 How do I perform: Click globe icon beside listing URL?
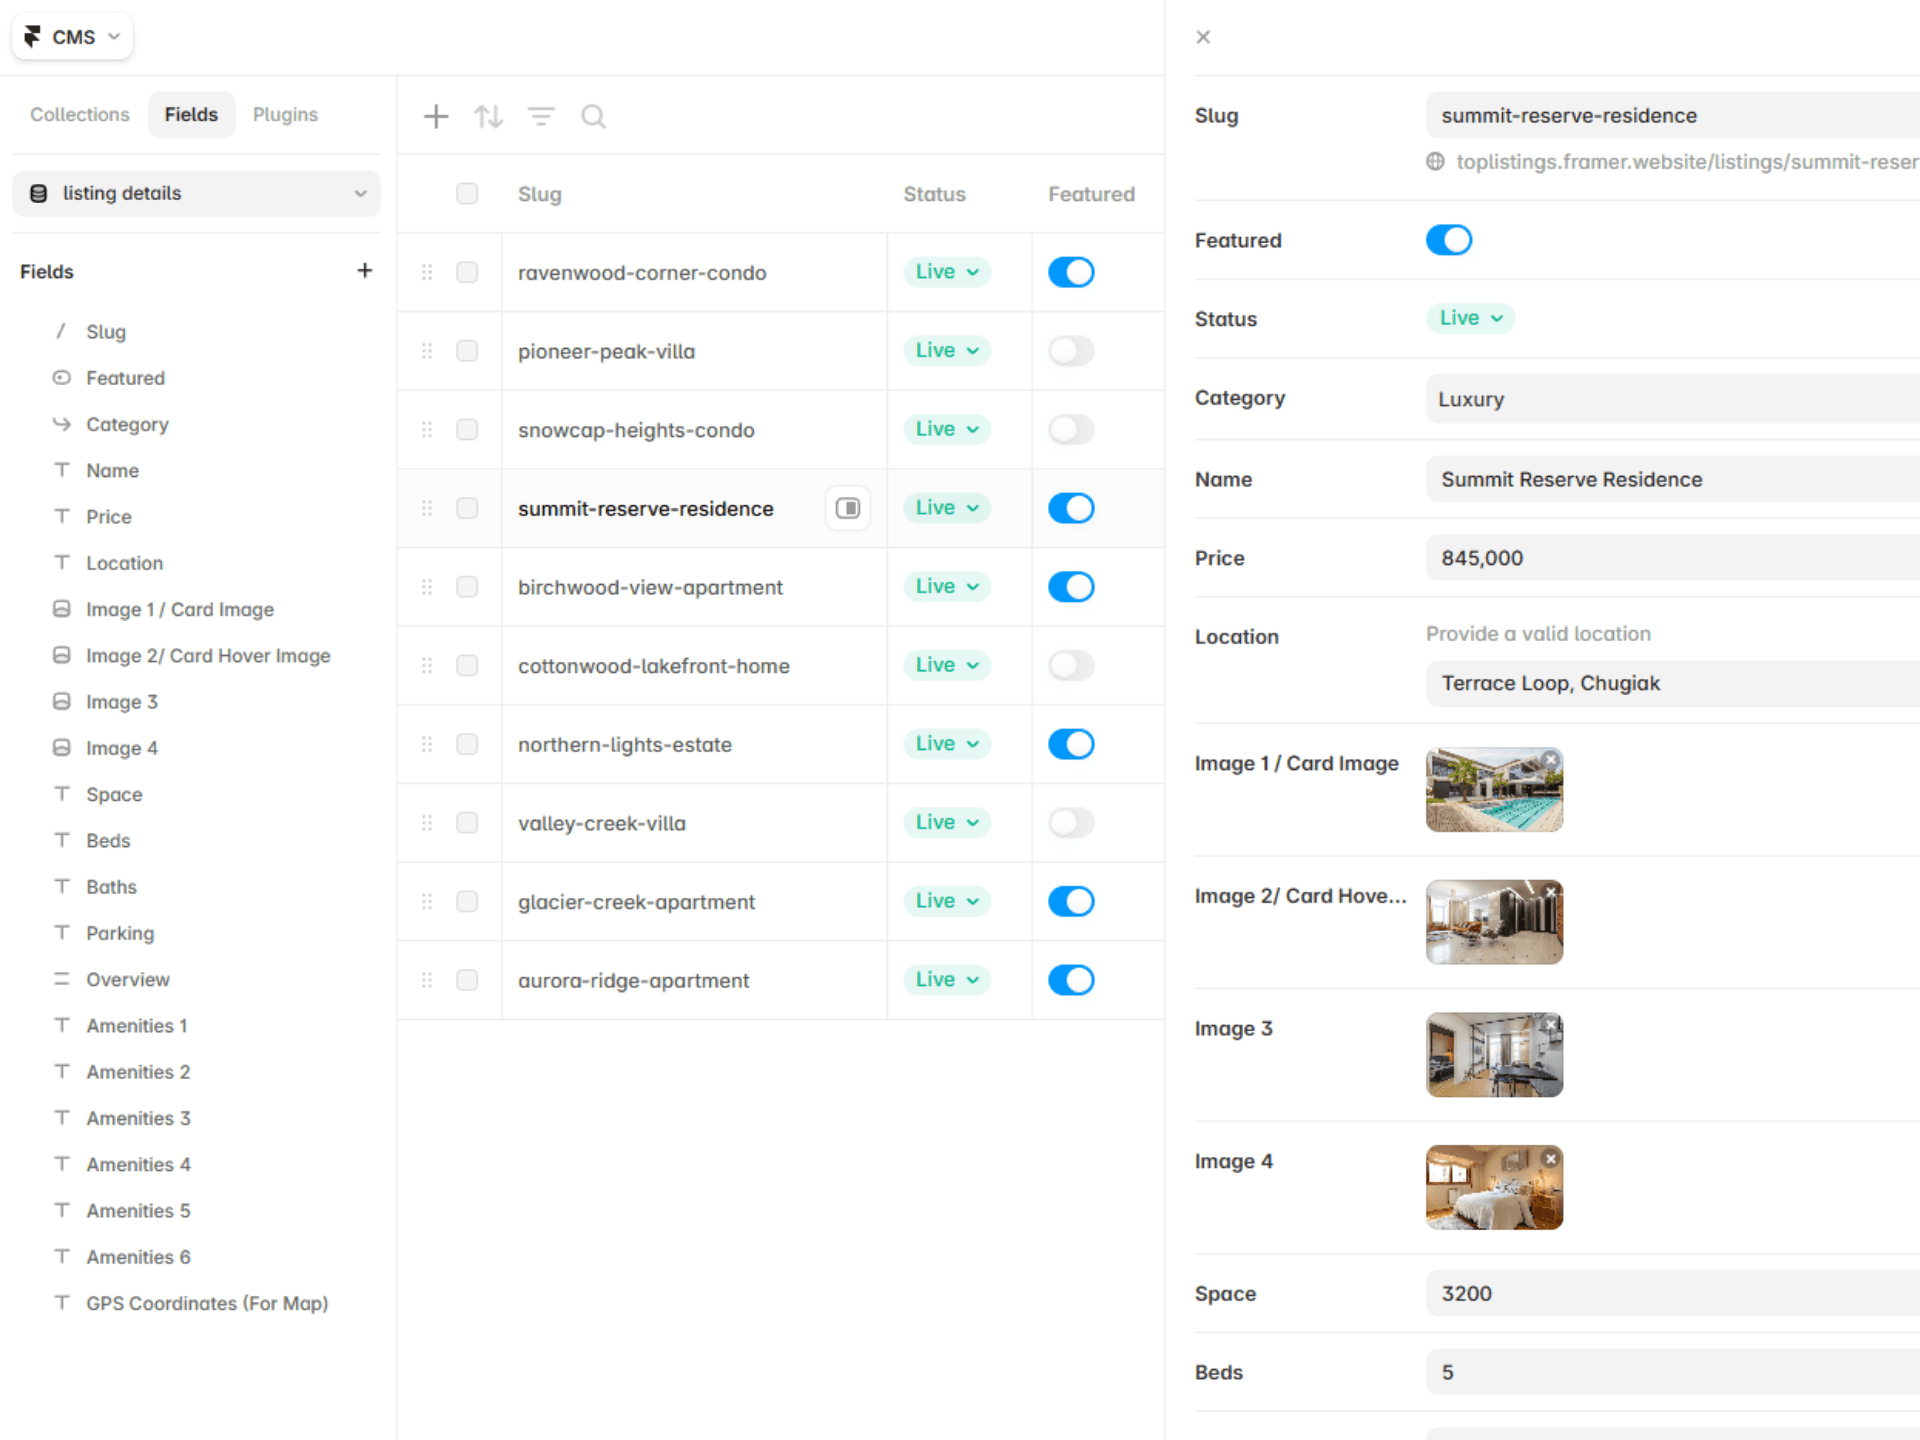coord(1435,162)
